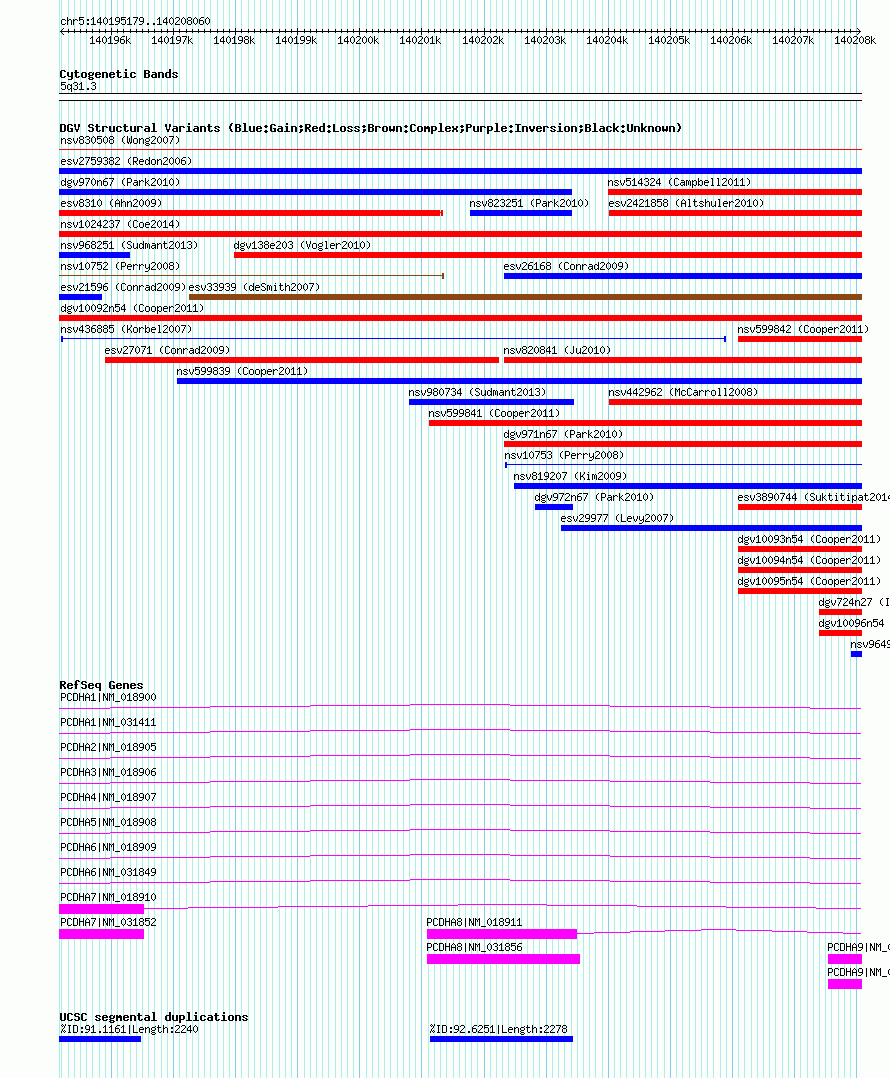The width and height of the screenshot is (890, 1078).
Task: Click PCDHA3|NM_018906 gene label
Action: (108, 773)
